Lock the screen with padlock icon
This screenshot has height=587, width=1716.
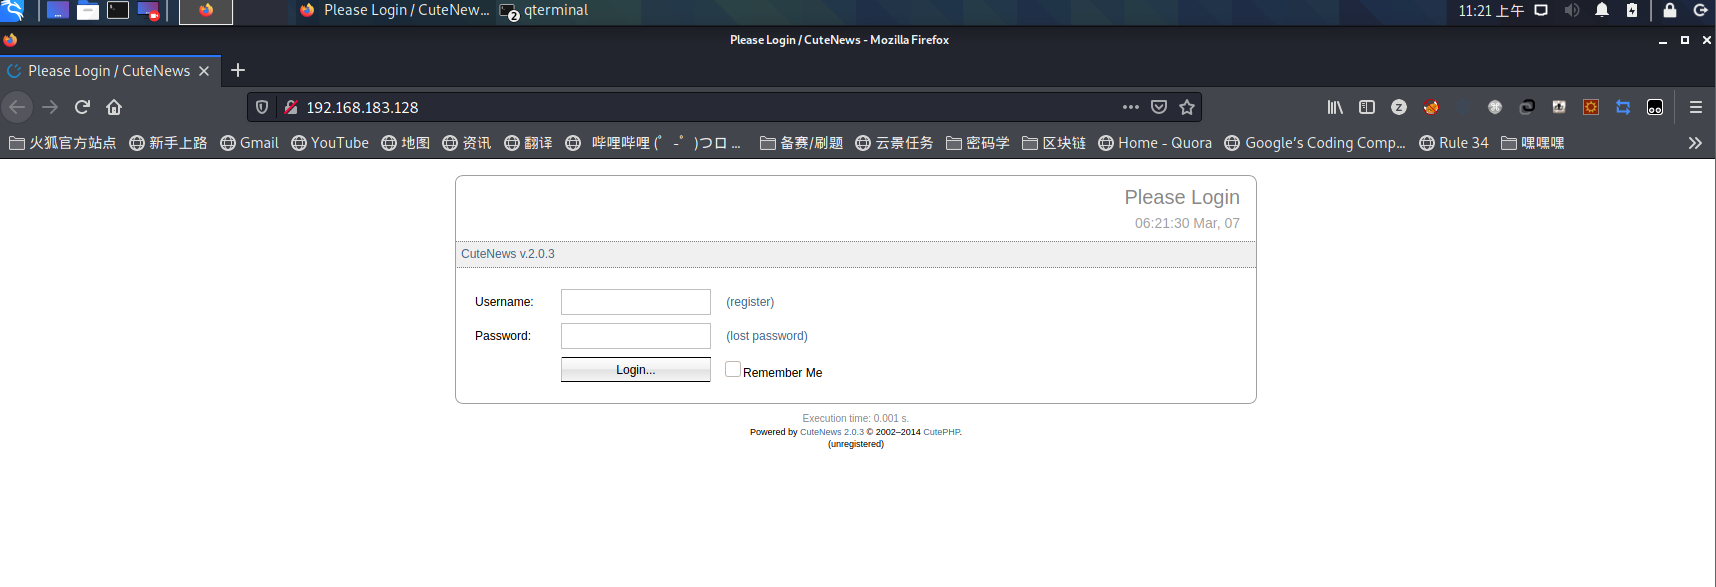point(1669,11)
